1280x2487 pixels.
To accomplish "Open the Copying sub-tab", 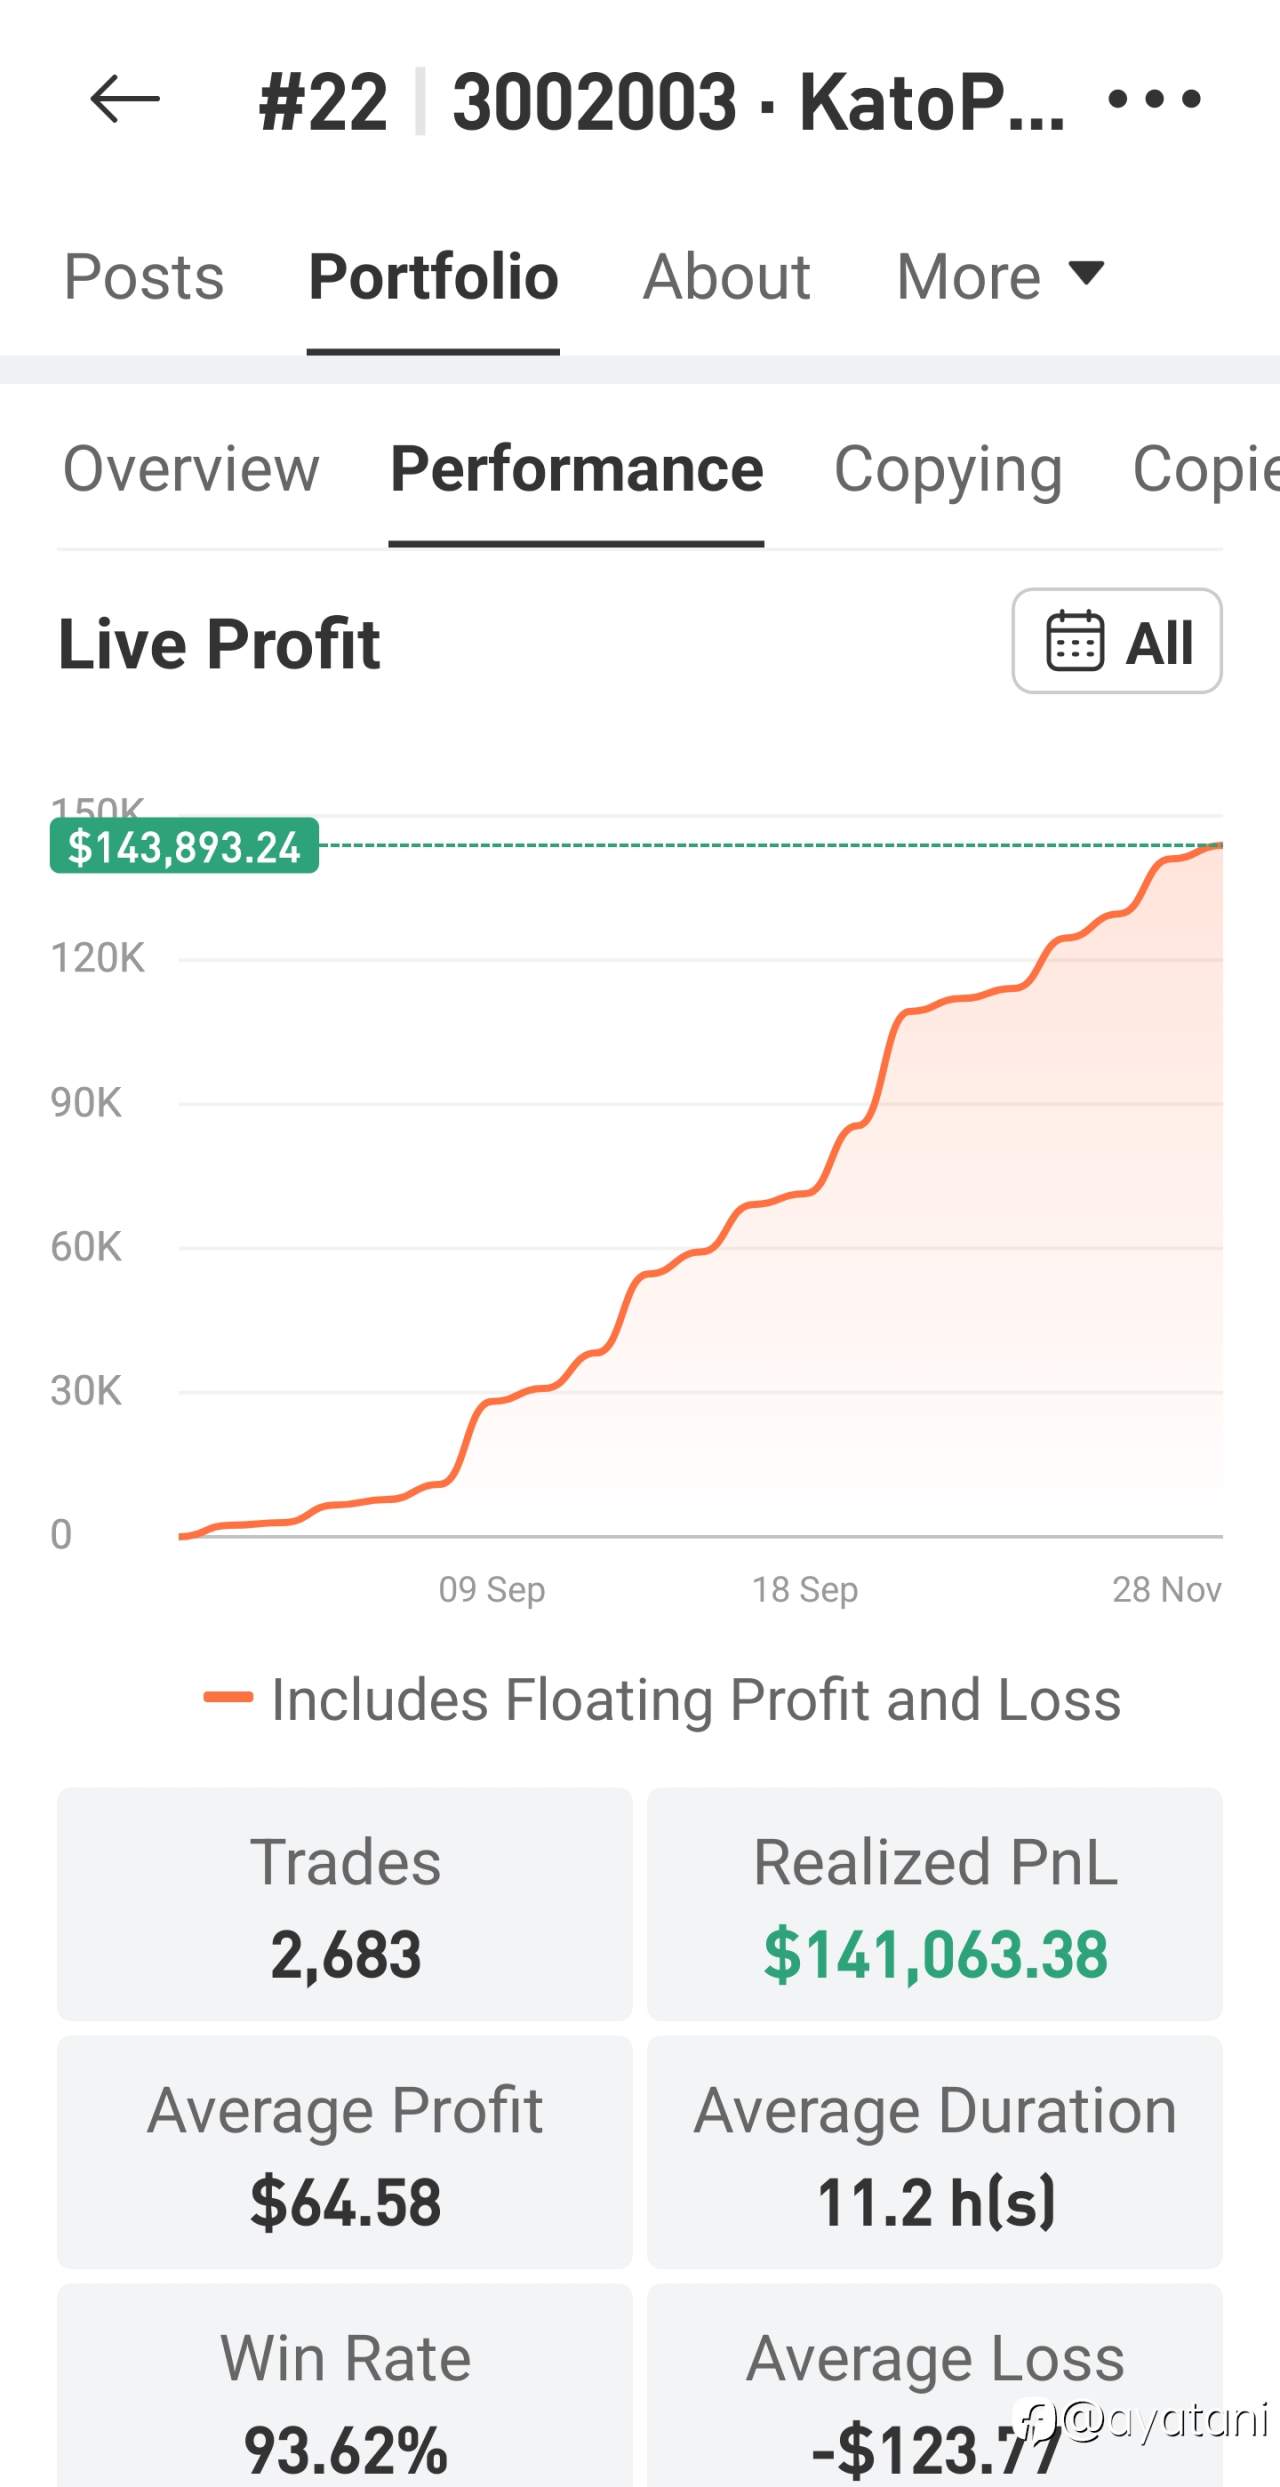I will click(947, 469).
